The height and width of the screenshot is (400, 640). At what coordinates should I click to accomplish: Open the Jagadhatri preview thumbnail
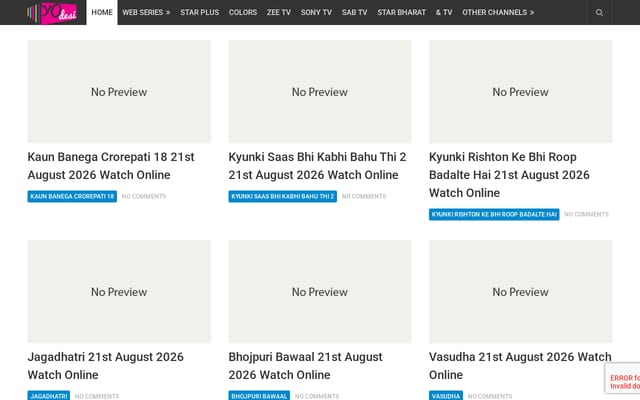coord(119,291)
